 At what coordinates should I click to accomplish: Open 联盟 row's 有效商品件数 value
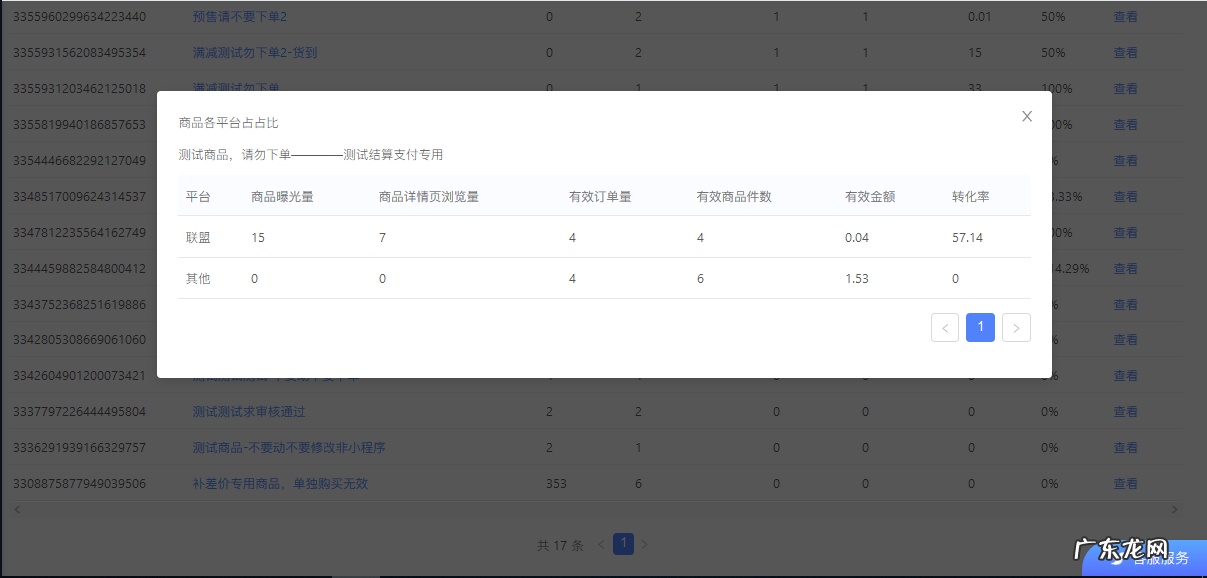pyautogui.click(x=700, y=237)
